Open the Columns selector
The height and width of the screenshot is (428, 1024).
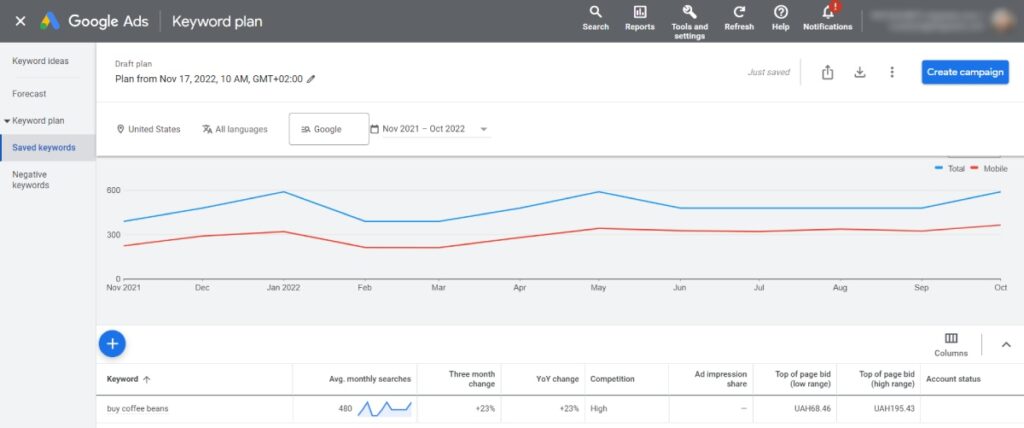(x=951, y=344)
